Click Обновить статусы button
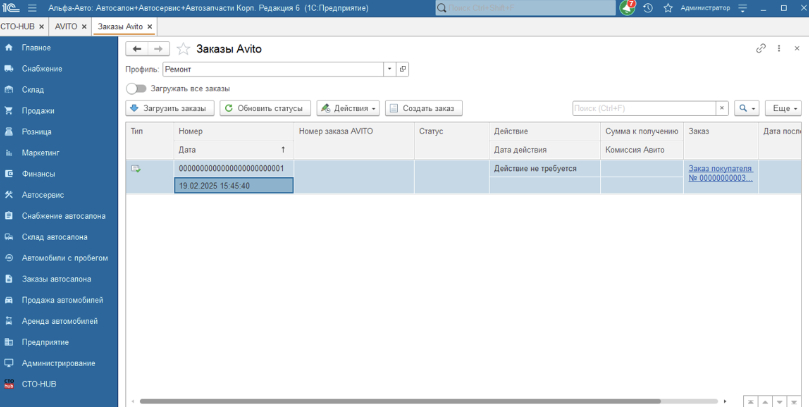The height and width of the screenshot is (407, 809). pos(265,108)
